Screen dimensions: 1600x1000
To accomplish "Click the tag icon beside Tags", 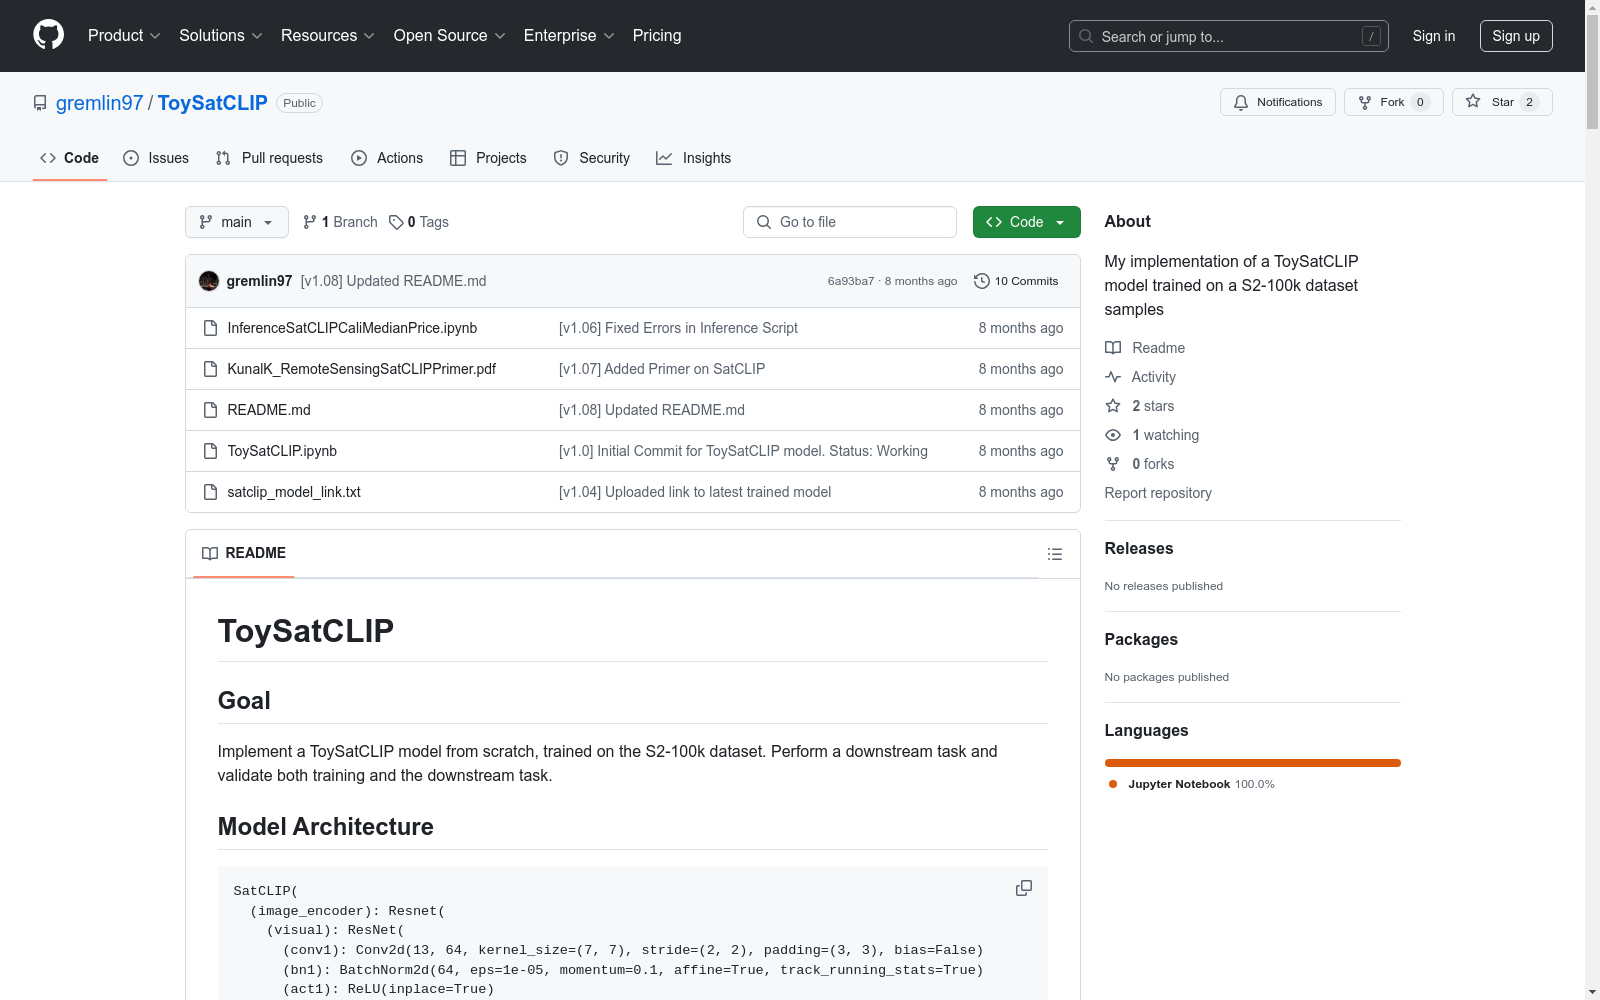I will 396,222.
